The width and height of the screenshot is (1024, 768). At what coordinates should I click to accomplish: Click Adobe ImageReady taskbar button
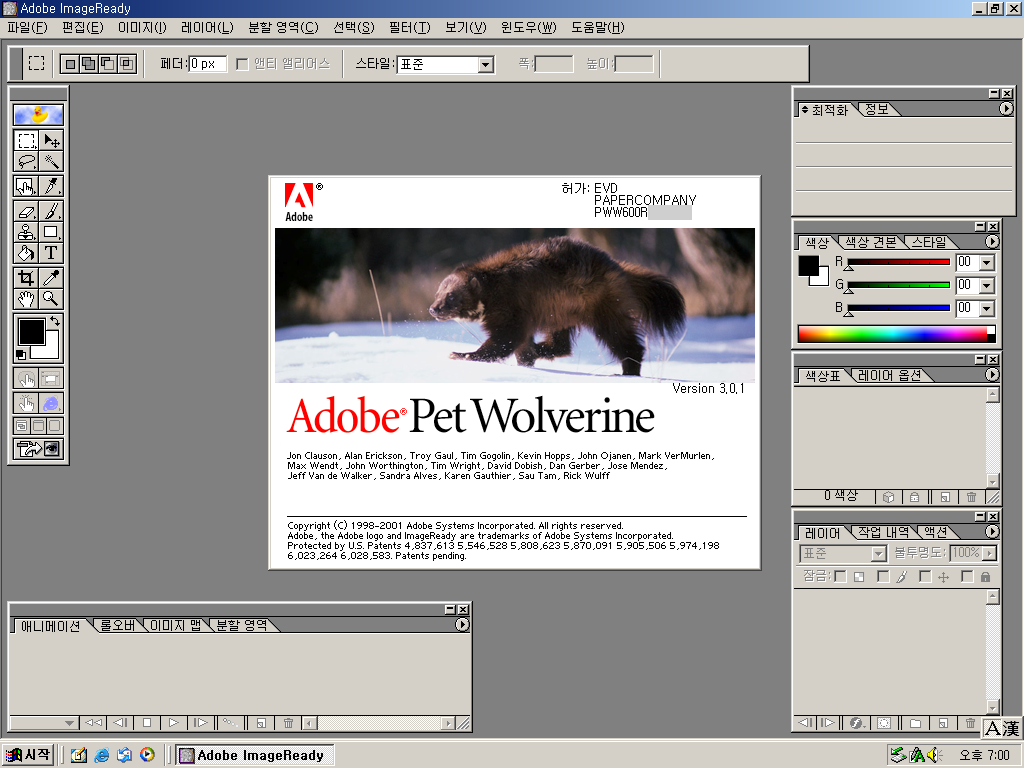pyautogui.click(x=255, y=755)
